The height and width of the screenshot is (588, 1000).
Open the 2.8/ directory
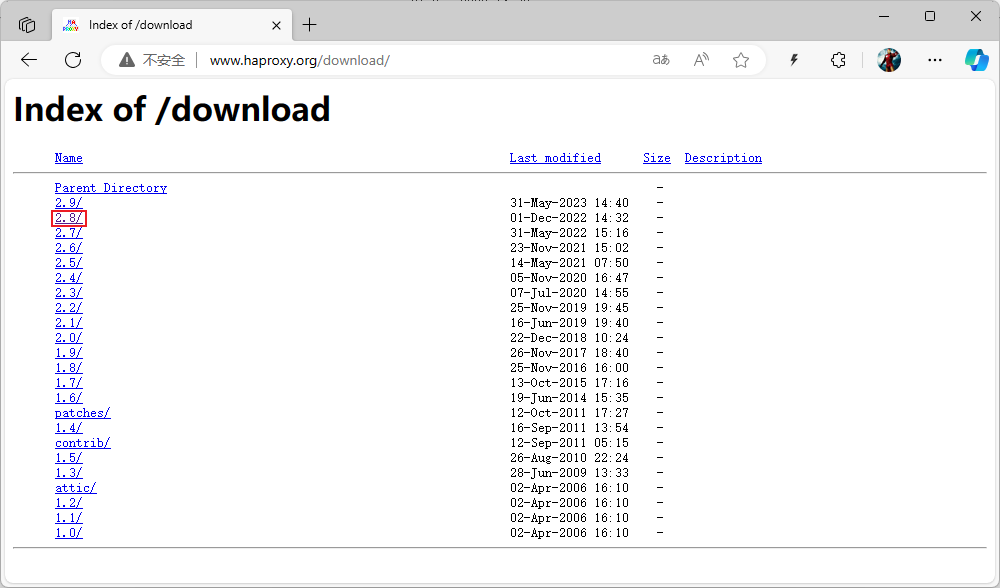click(69, 218)
